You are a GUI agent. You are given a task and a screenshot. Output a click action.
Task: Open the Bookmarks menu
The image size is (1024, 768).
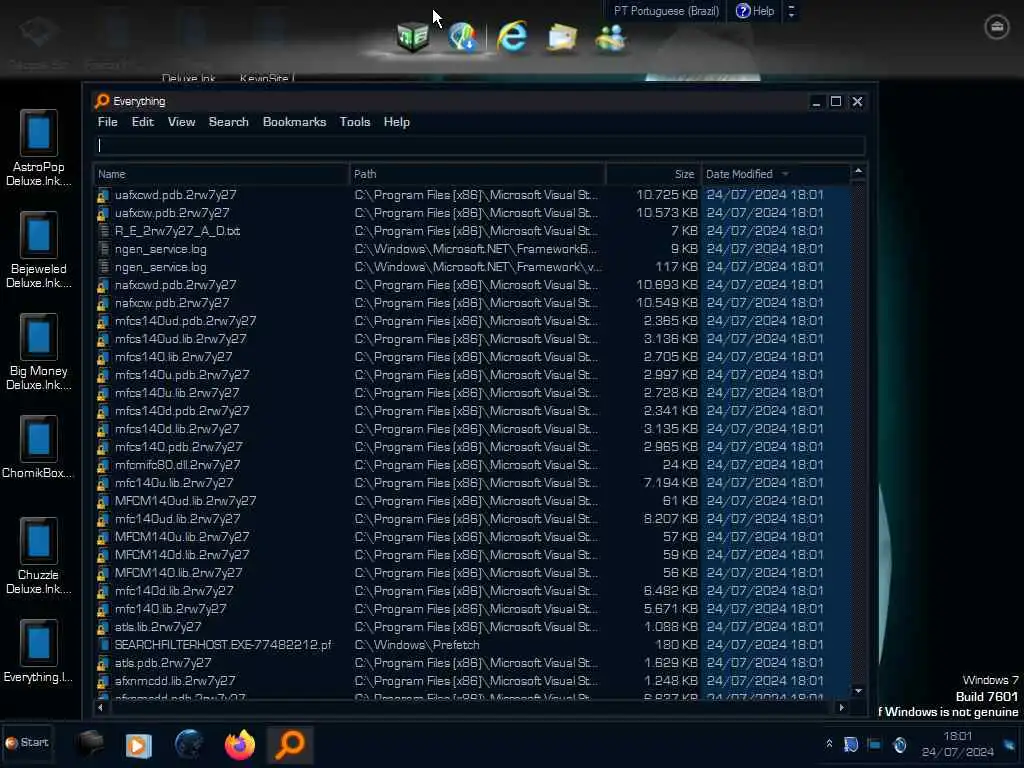[x=294, y=122]
